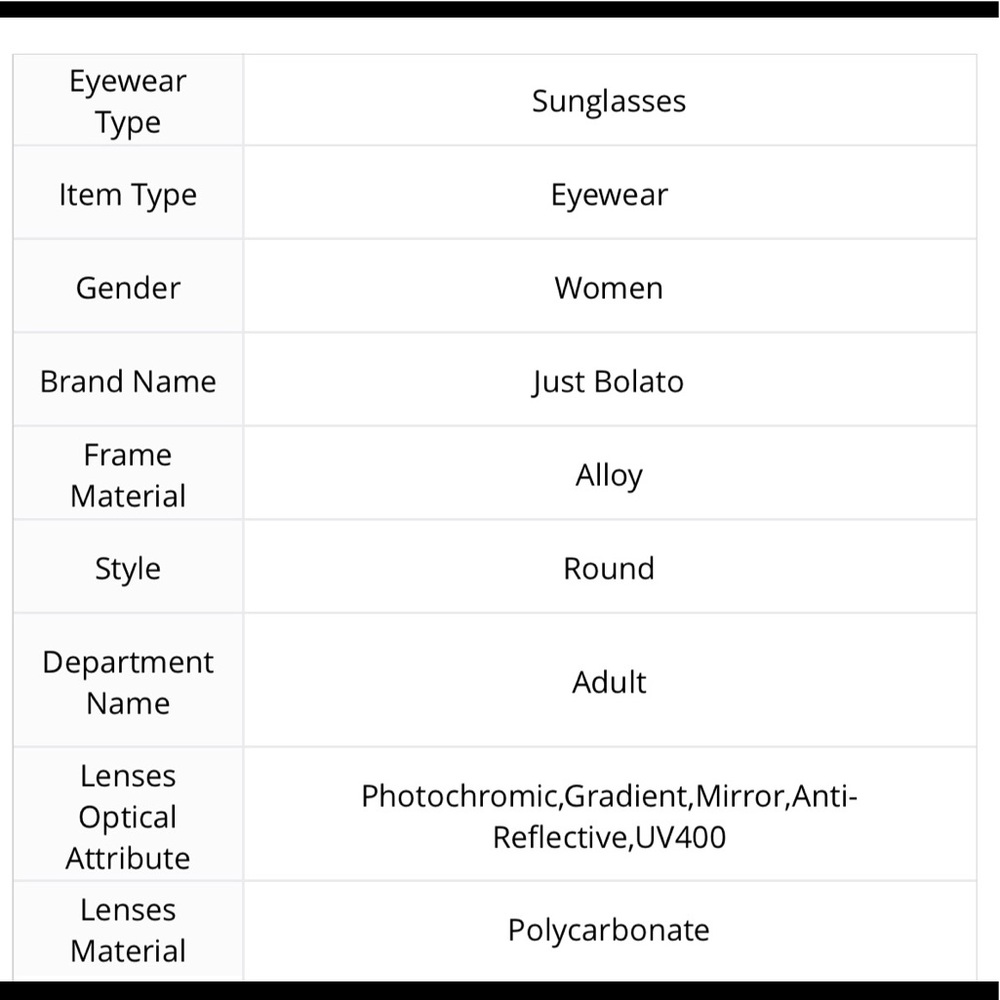Select the Polycarbonate value cell
The height and width of the screenshot is (1000, 1000).
coord(609,931)
